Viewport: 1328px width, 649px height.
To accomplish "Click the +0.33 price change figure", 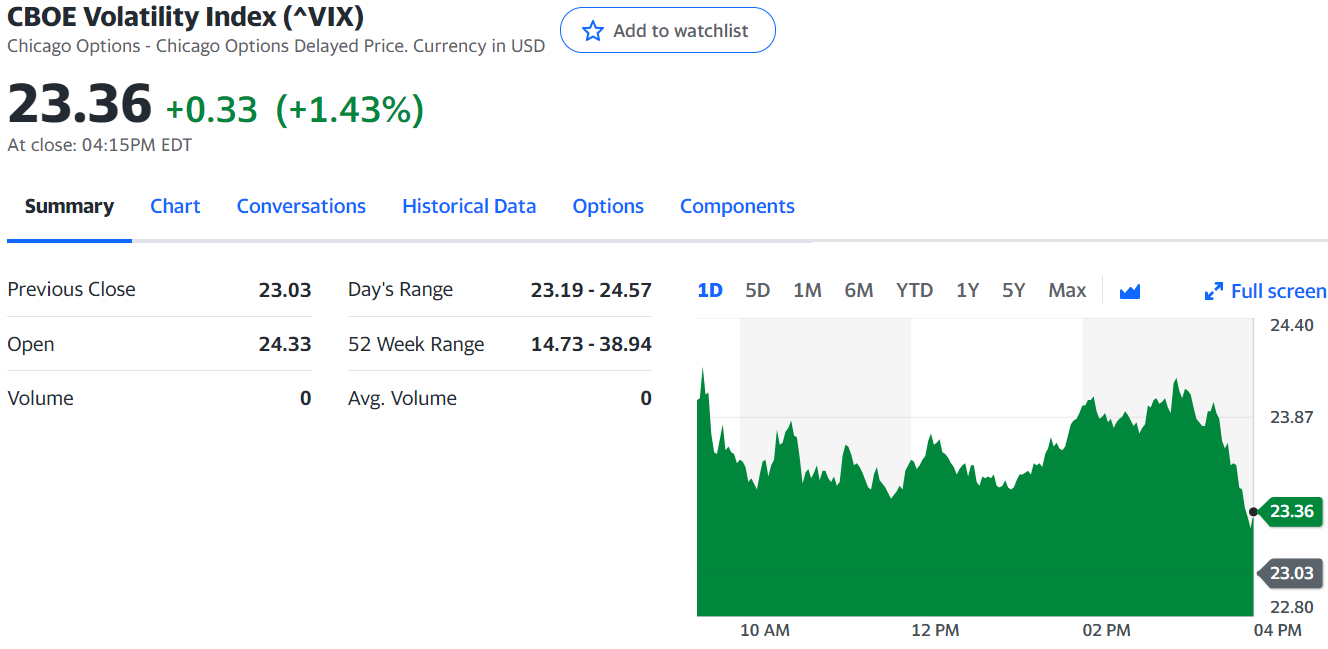I will [211, 110].
